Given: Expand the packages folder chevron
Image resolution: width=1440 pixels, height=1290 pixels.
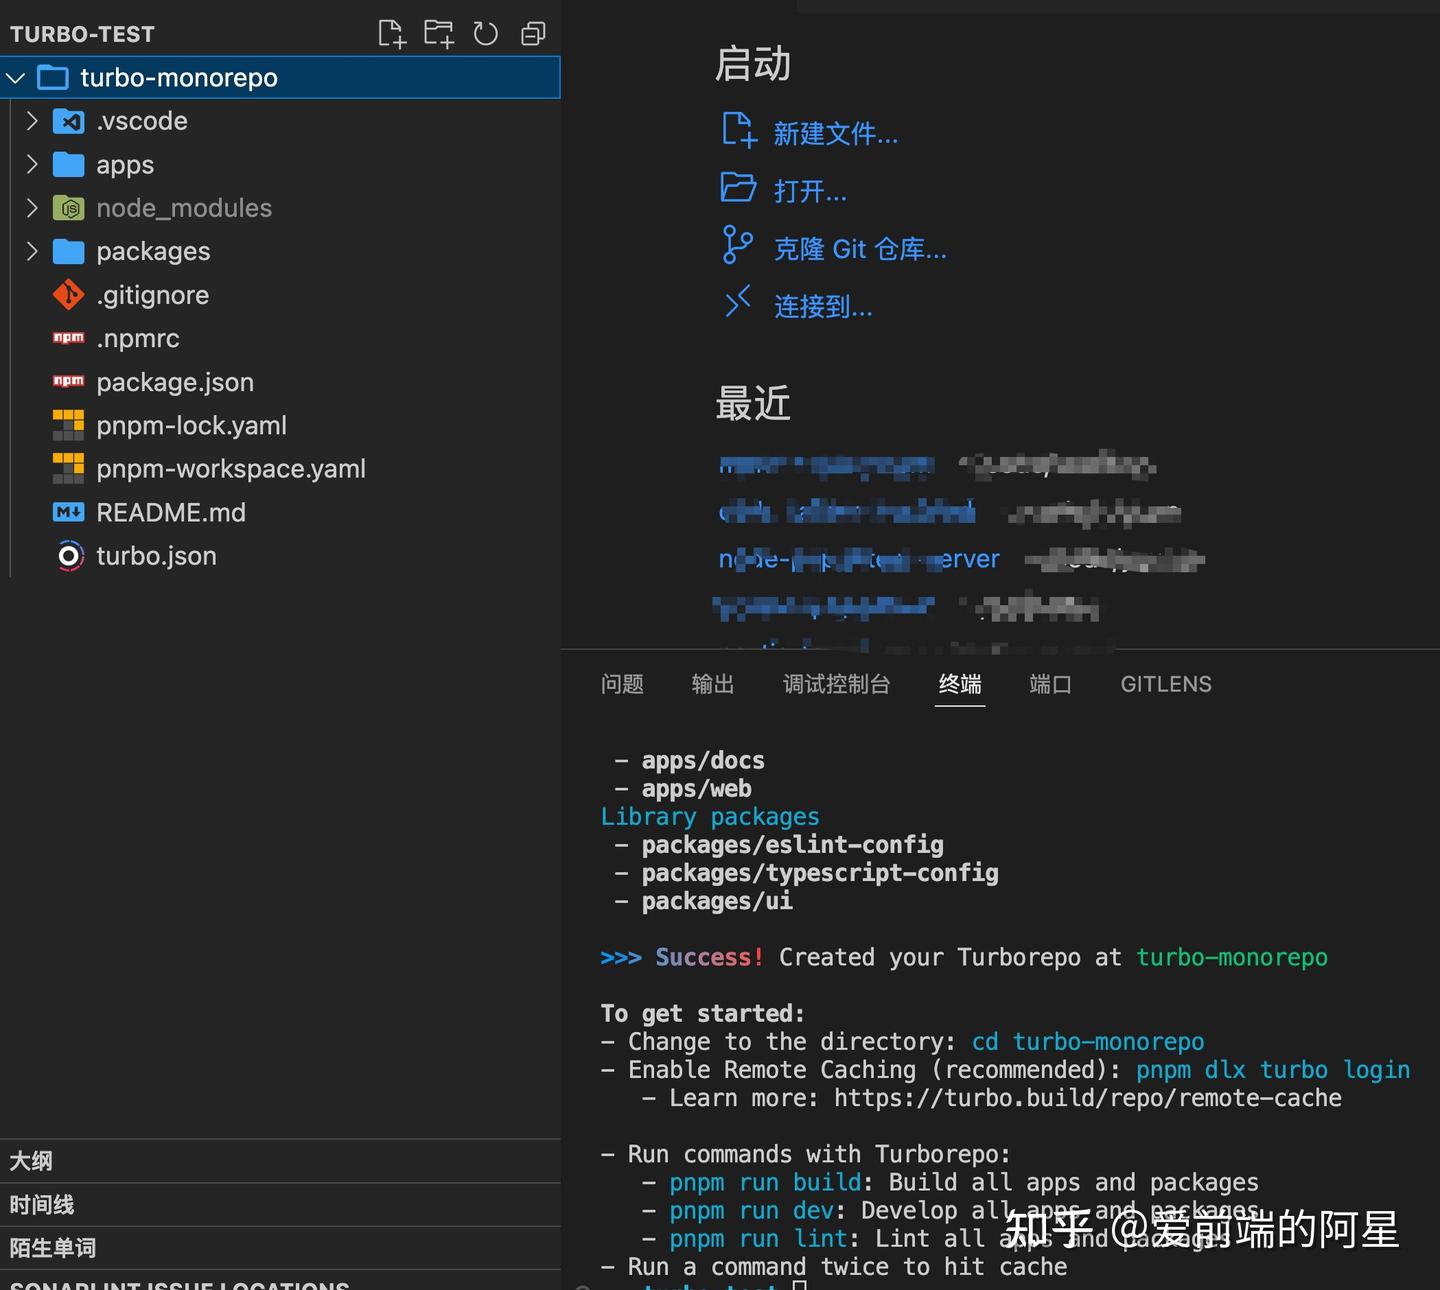Looking at the screenshot, I should 32,251.
